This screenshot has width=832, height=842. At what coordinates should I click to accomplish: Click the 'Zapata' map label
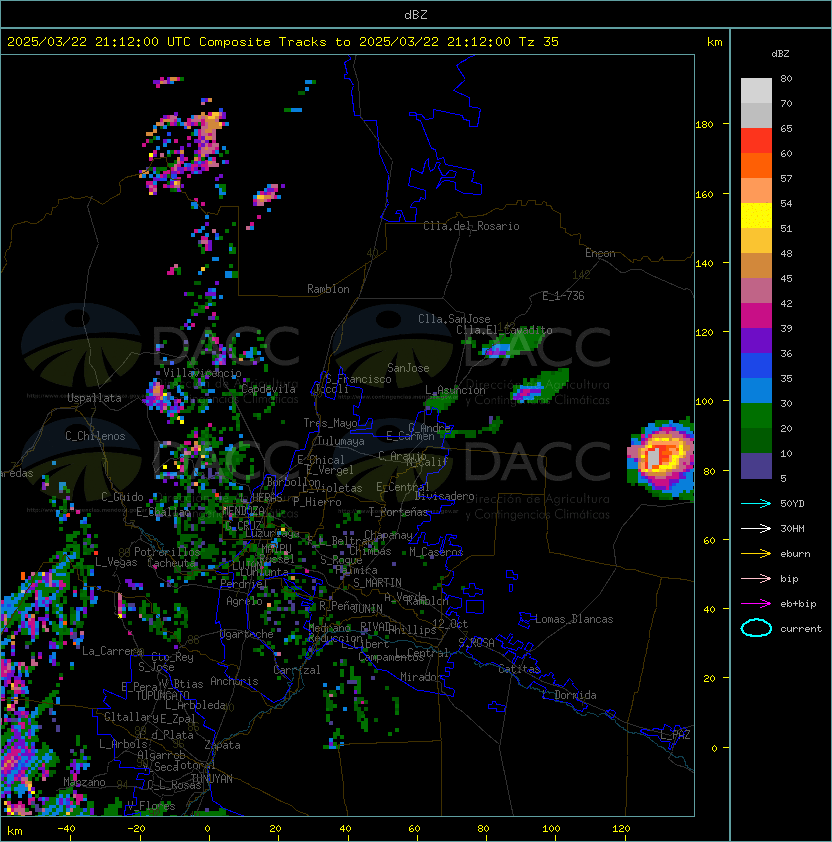[222, 745]
